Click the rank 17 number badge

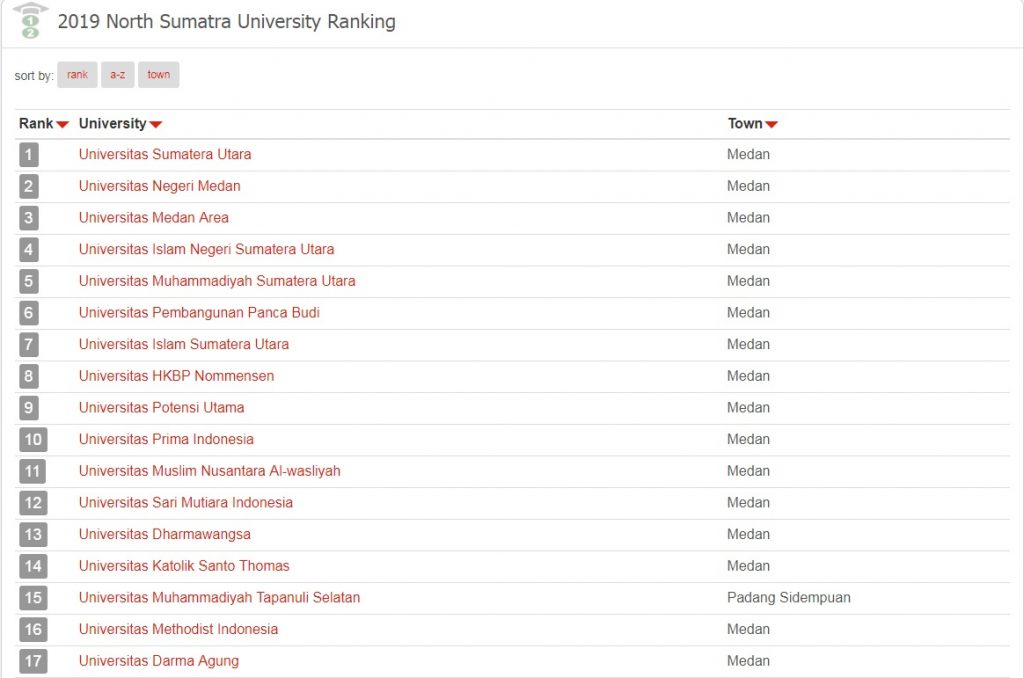pos(33,661)
